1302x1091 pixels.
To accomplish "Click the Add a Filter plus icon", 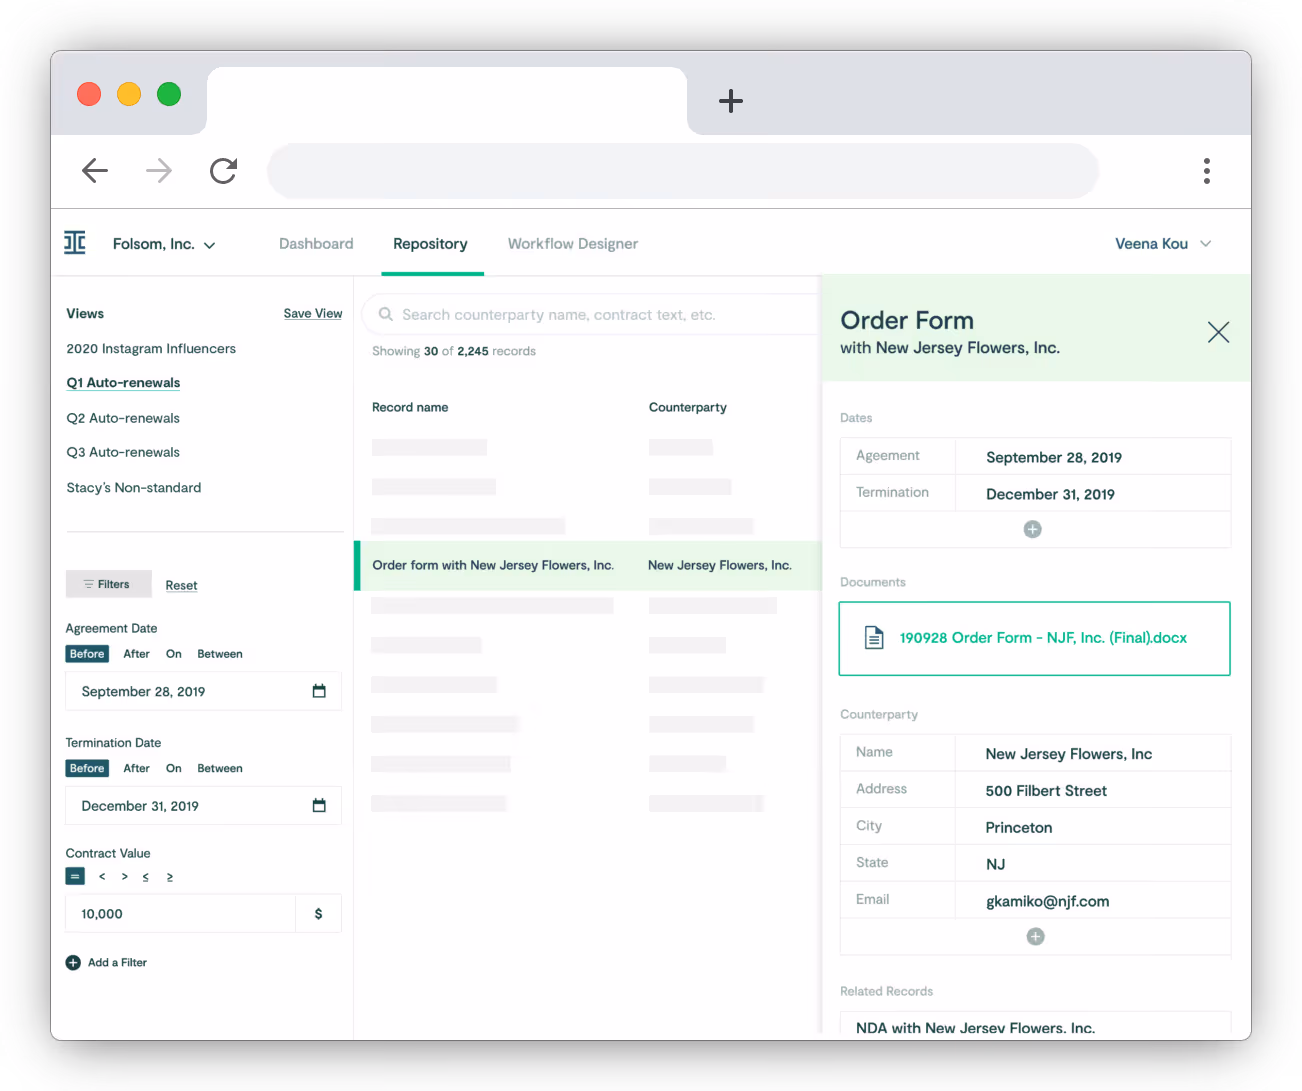I will (73, 962).
